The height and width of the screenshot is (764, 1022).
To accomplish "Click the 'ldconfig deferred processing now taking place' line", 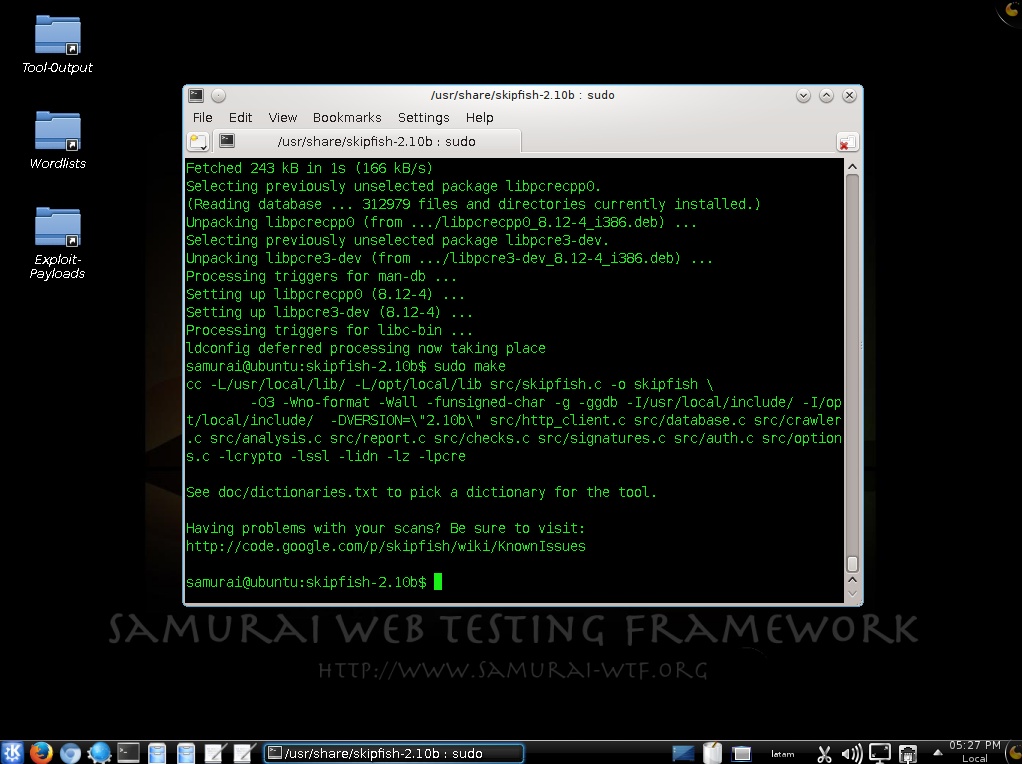I will (x=366, y=348).
